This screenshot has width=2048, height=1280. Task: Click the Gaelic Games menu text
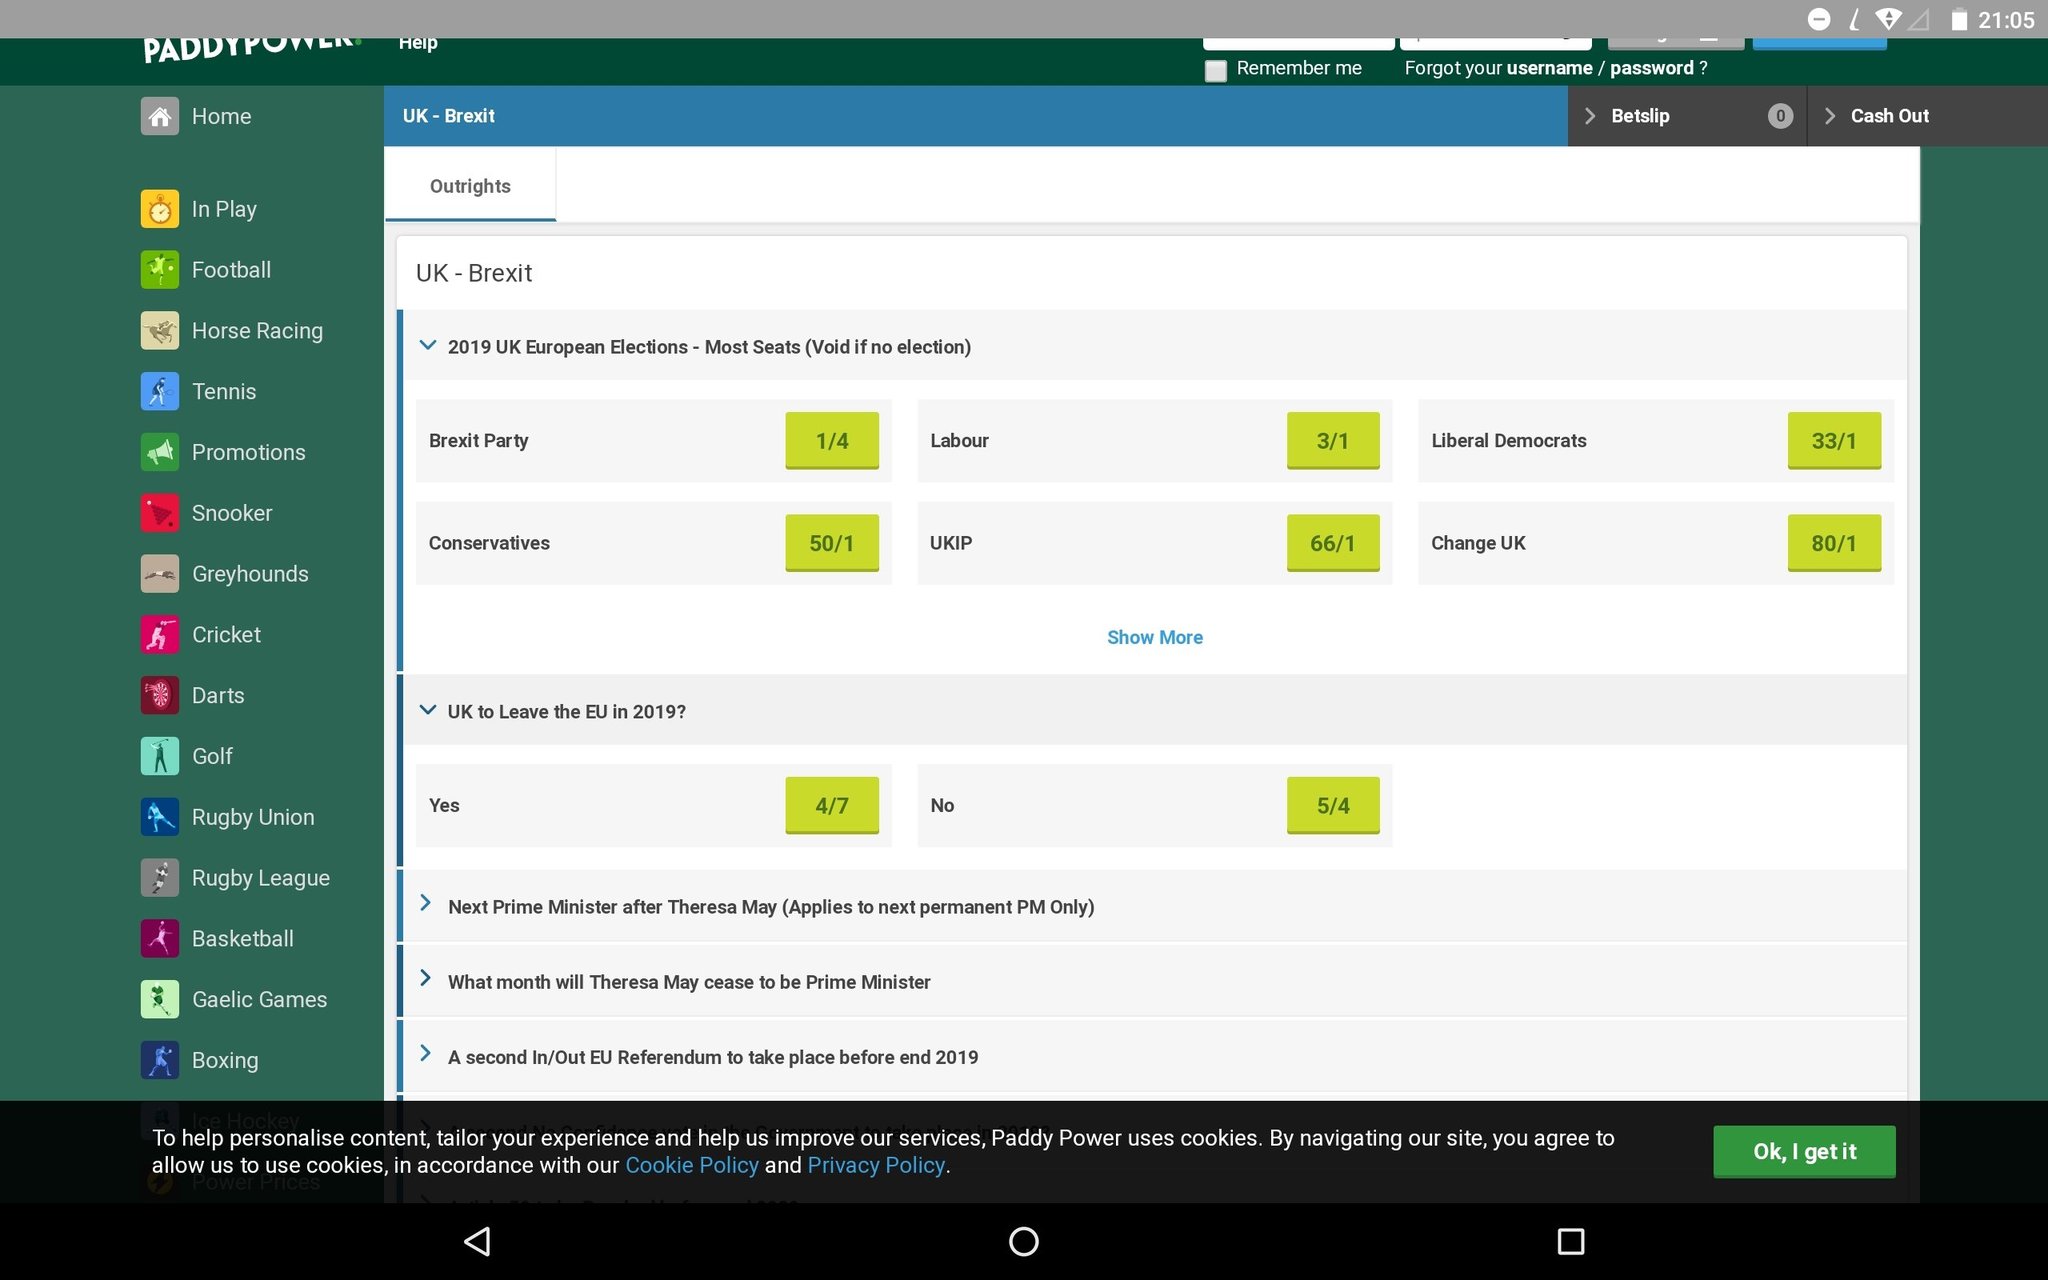(x=260, y=1000)
